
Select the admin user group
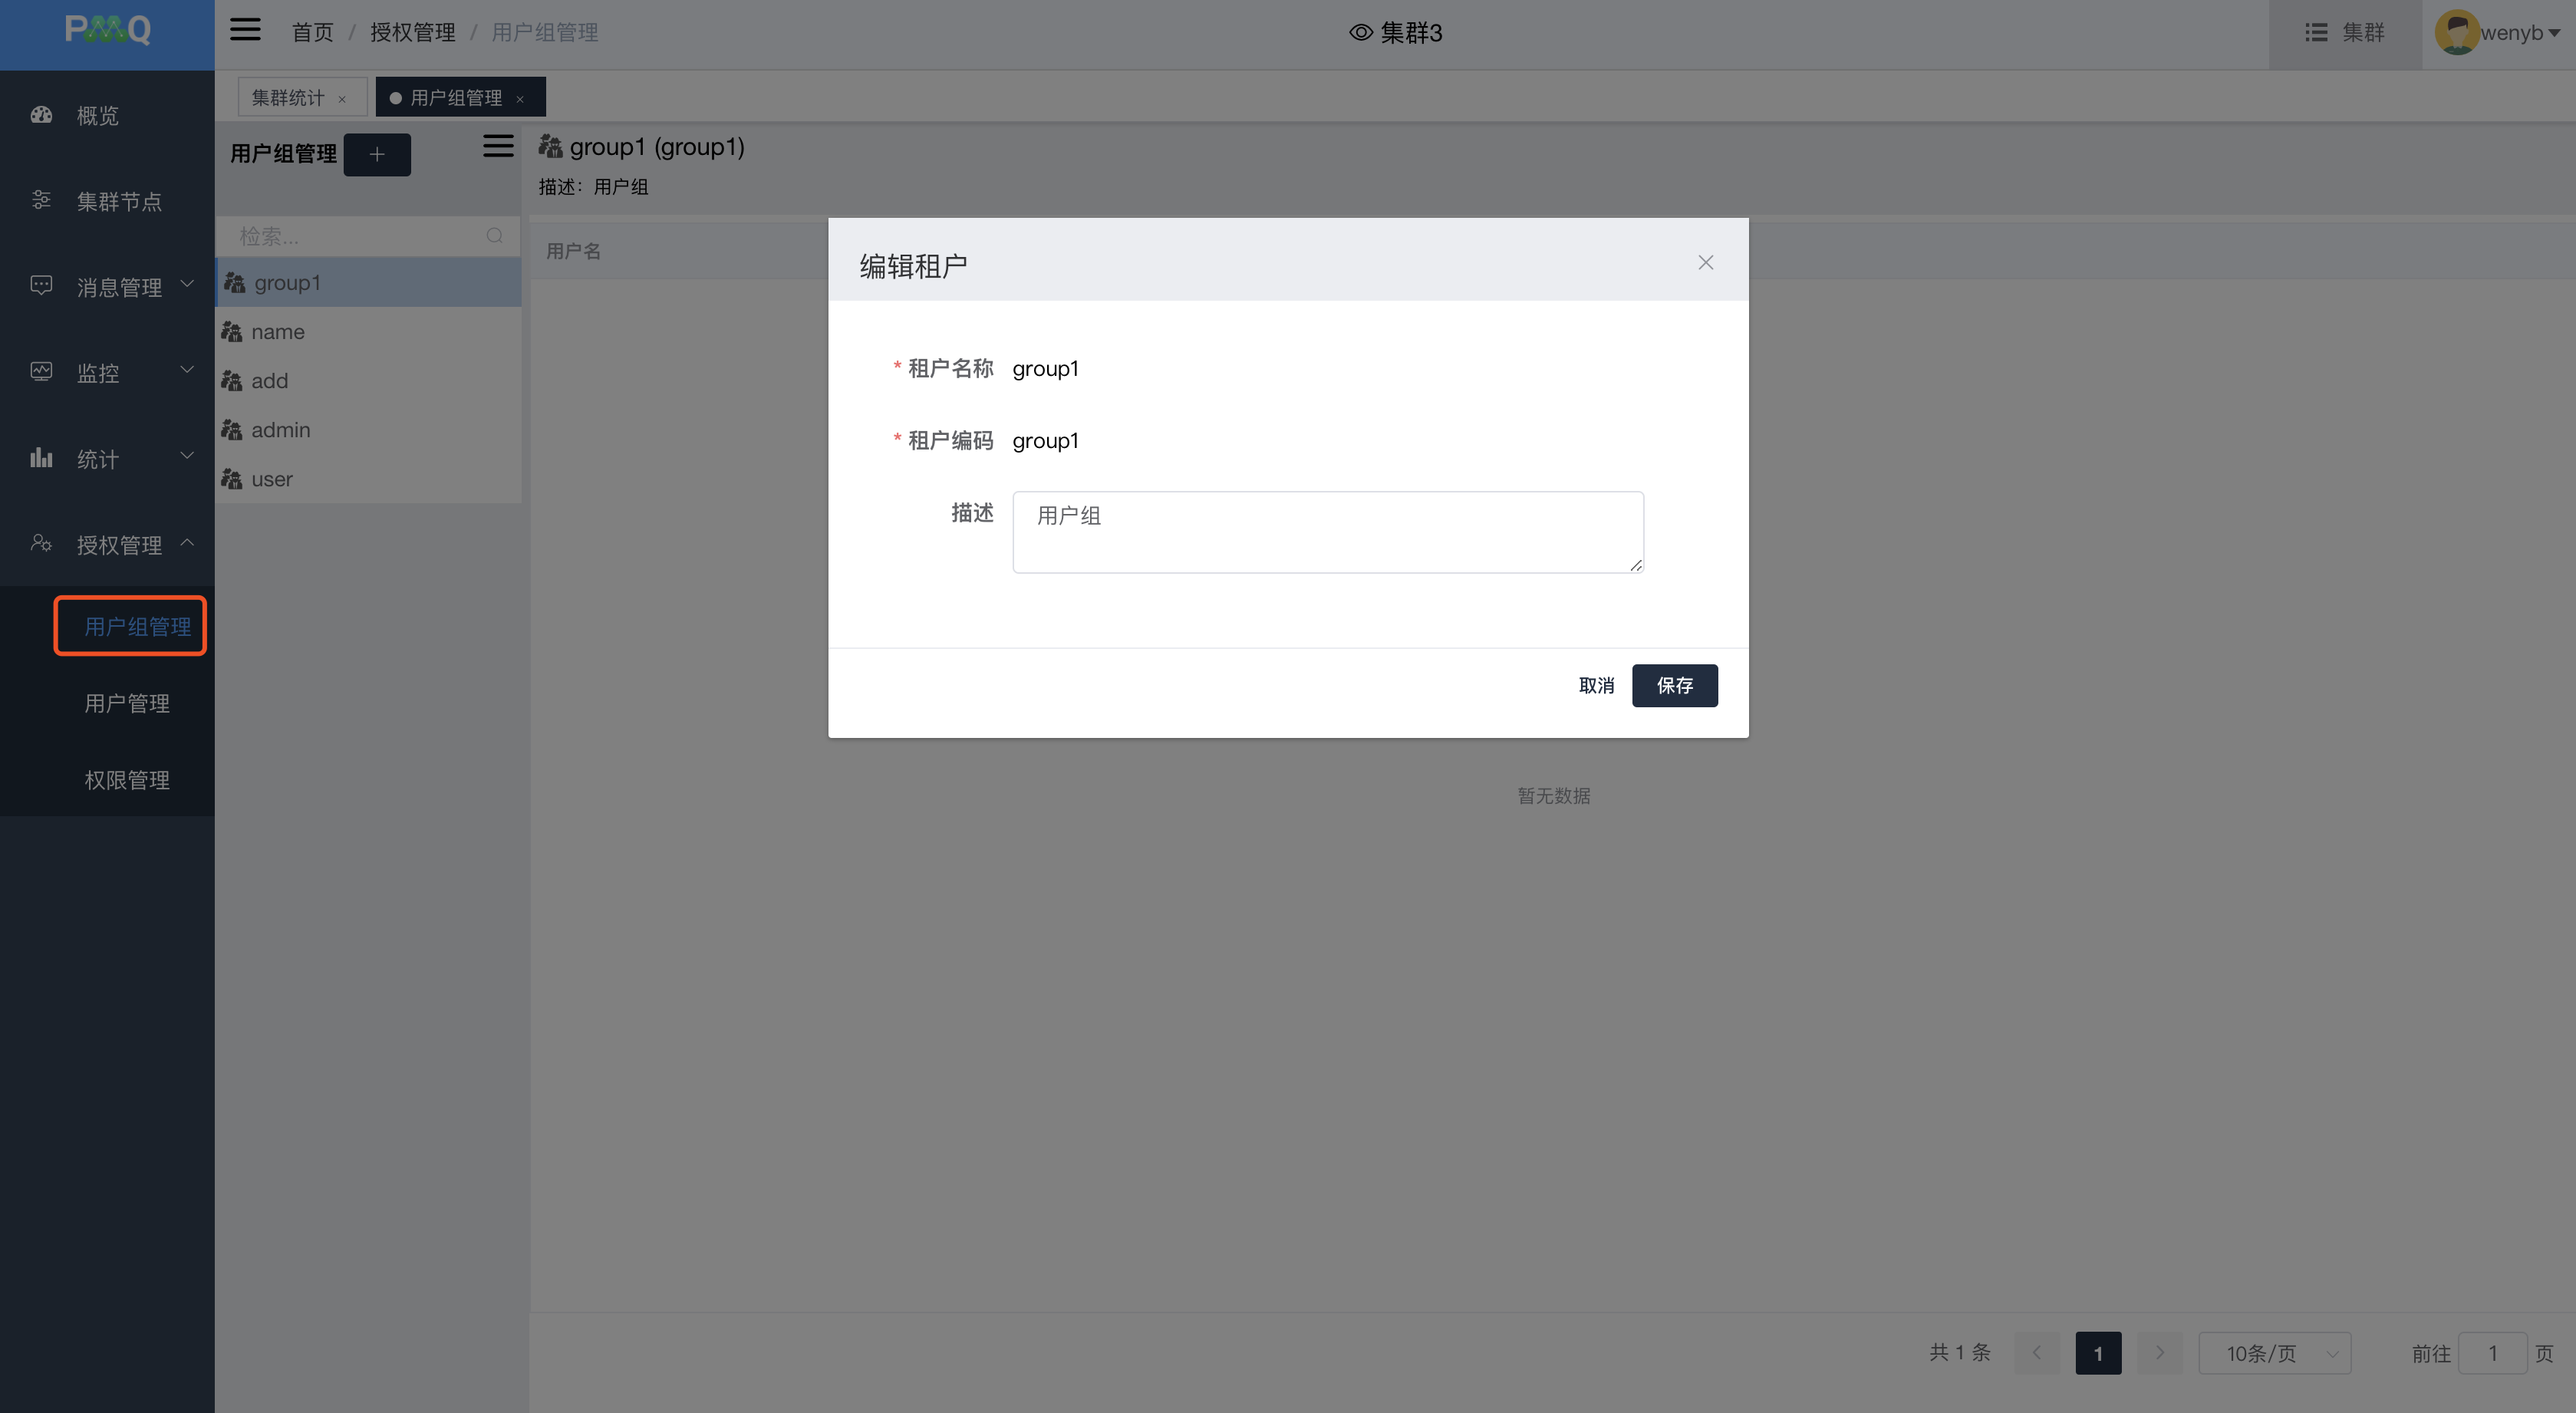click(280, 430)
